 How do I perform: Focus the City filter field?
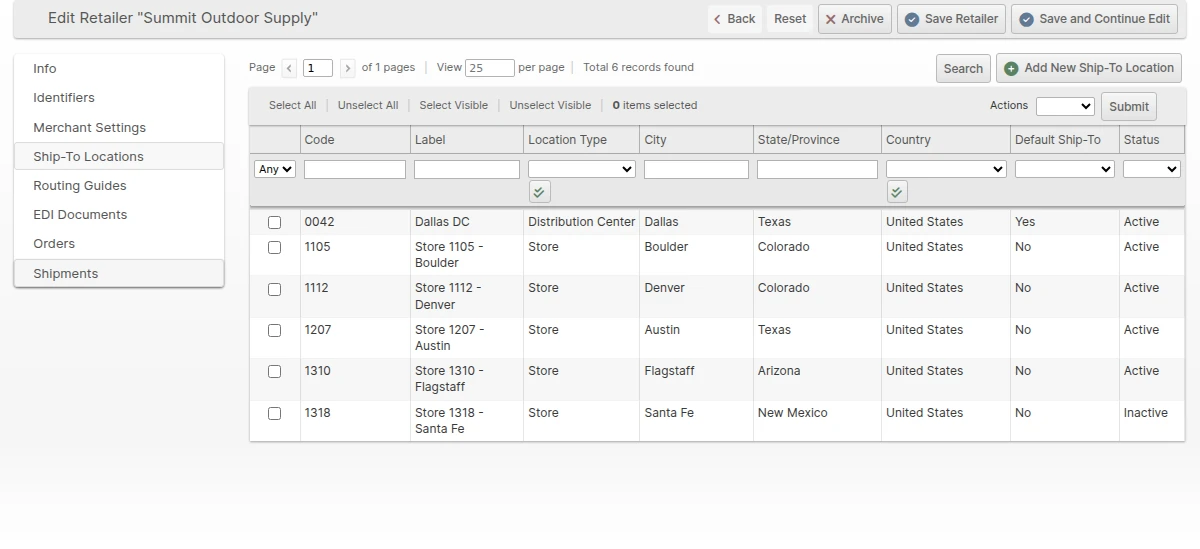point(696,169)
